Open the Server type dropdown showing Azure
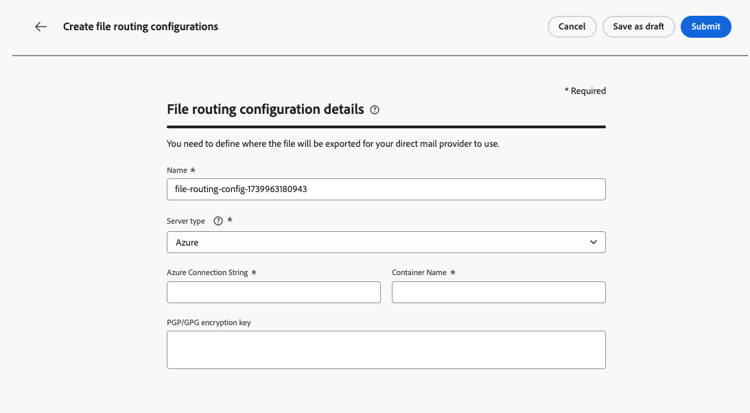Screen dimensions: 750x413 click(x=386, y=242)
